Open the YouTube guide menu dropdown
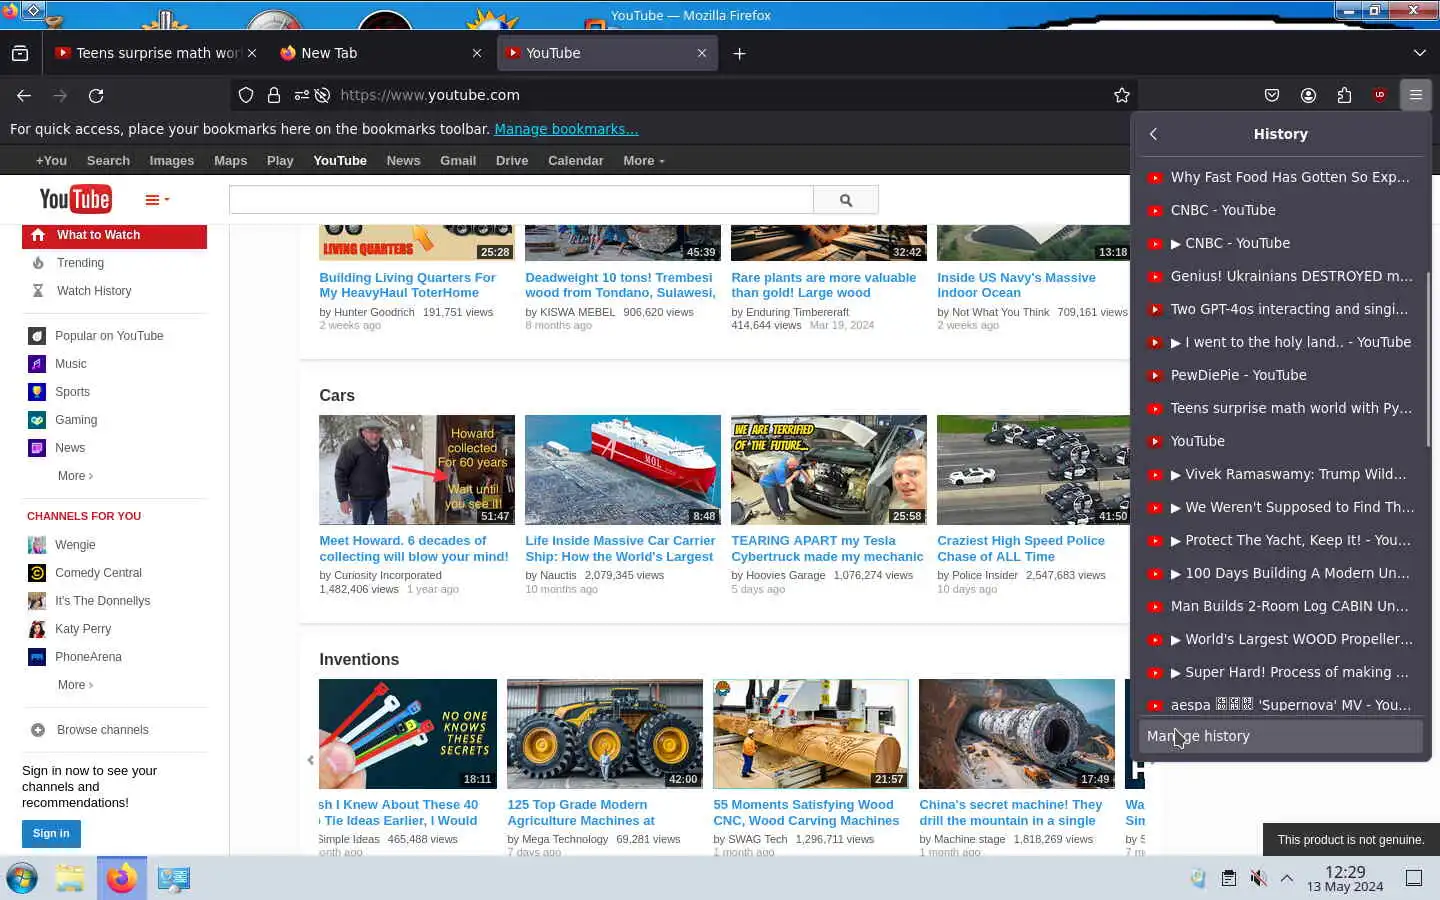This screenshot has height=900, width=1440. [x=157, y=200]
